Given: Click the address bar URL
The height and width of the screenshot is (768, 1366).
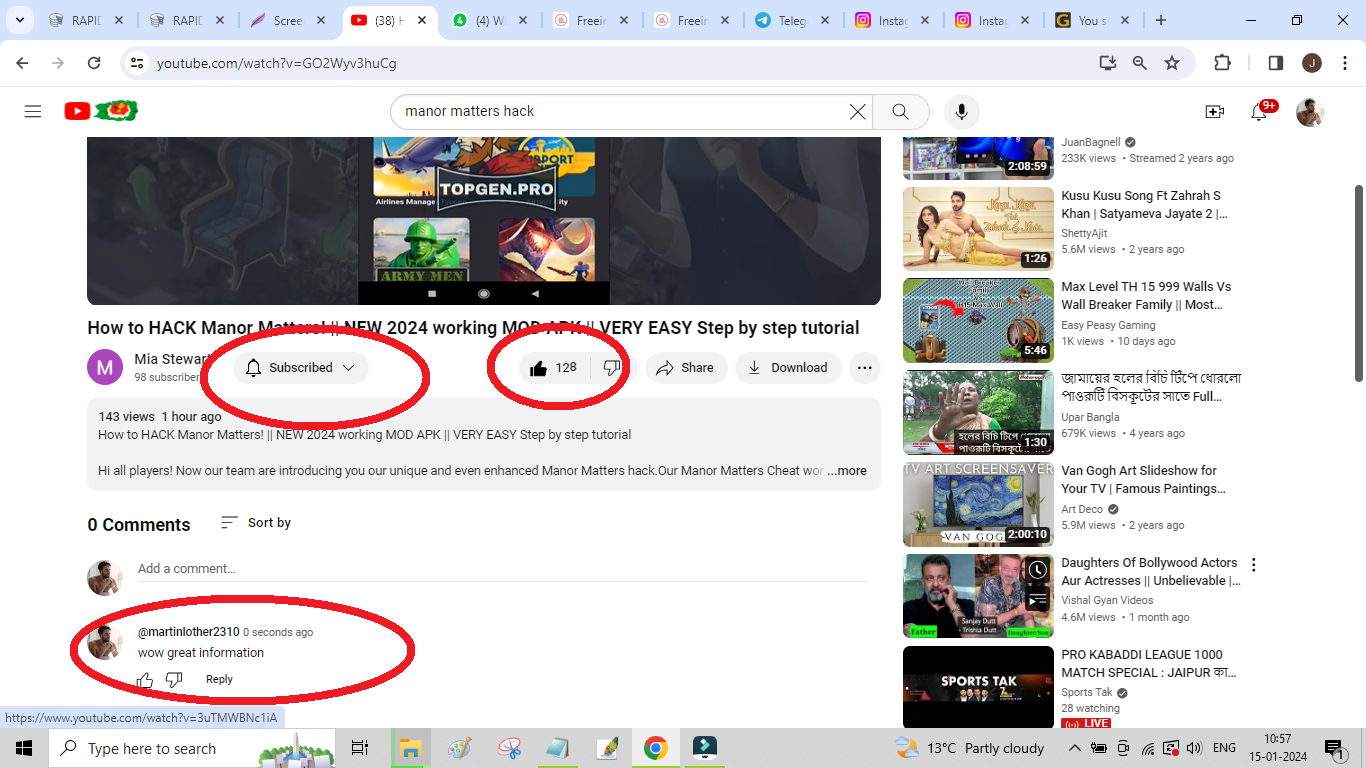Looking at the screenshot, I should pyautogui.click(x=277, y=63).
